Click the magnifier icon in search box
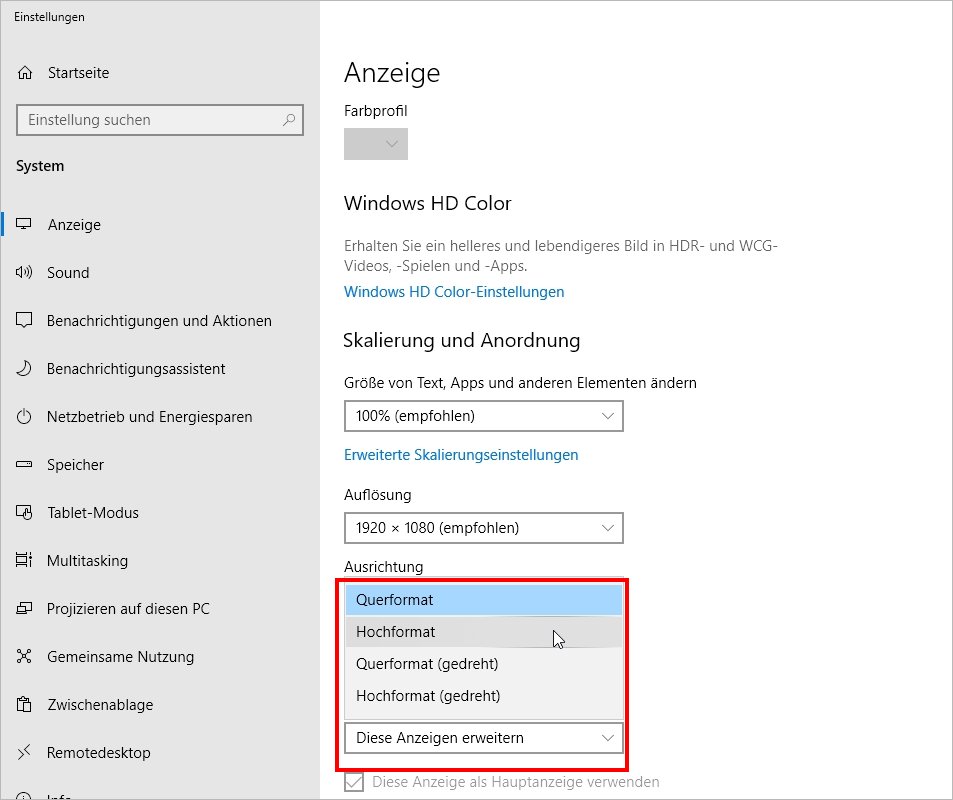This screenshot has width=953, height=800. (289, 120)
